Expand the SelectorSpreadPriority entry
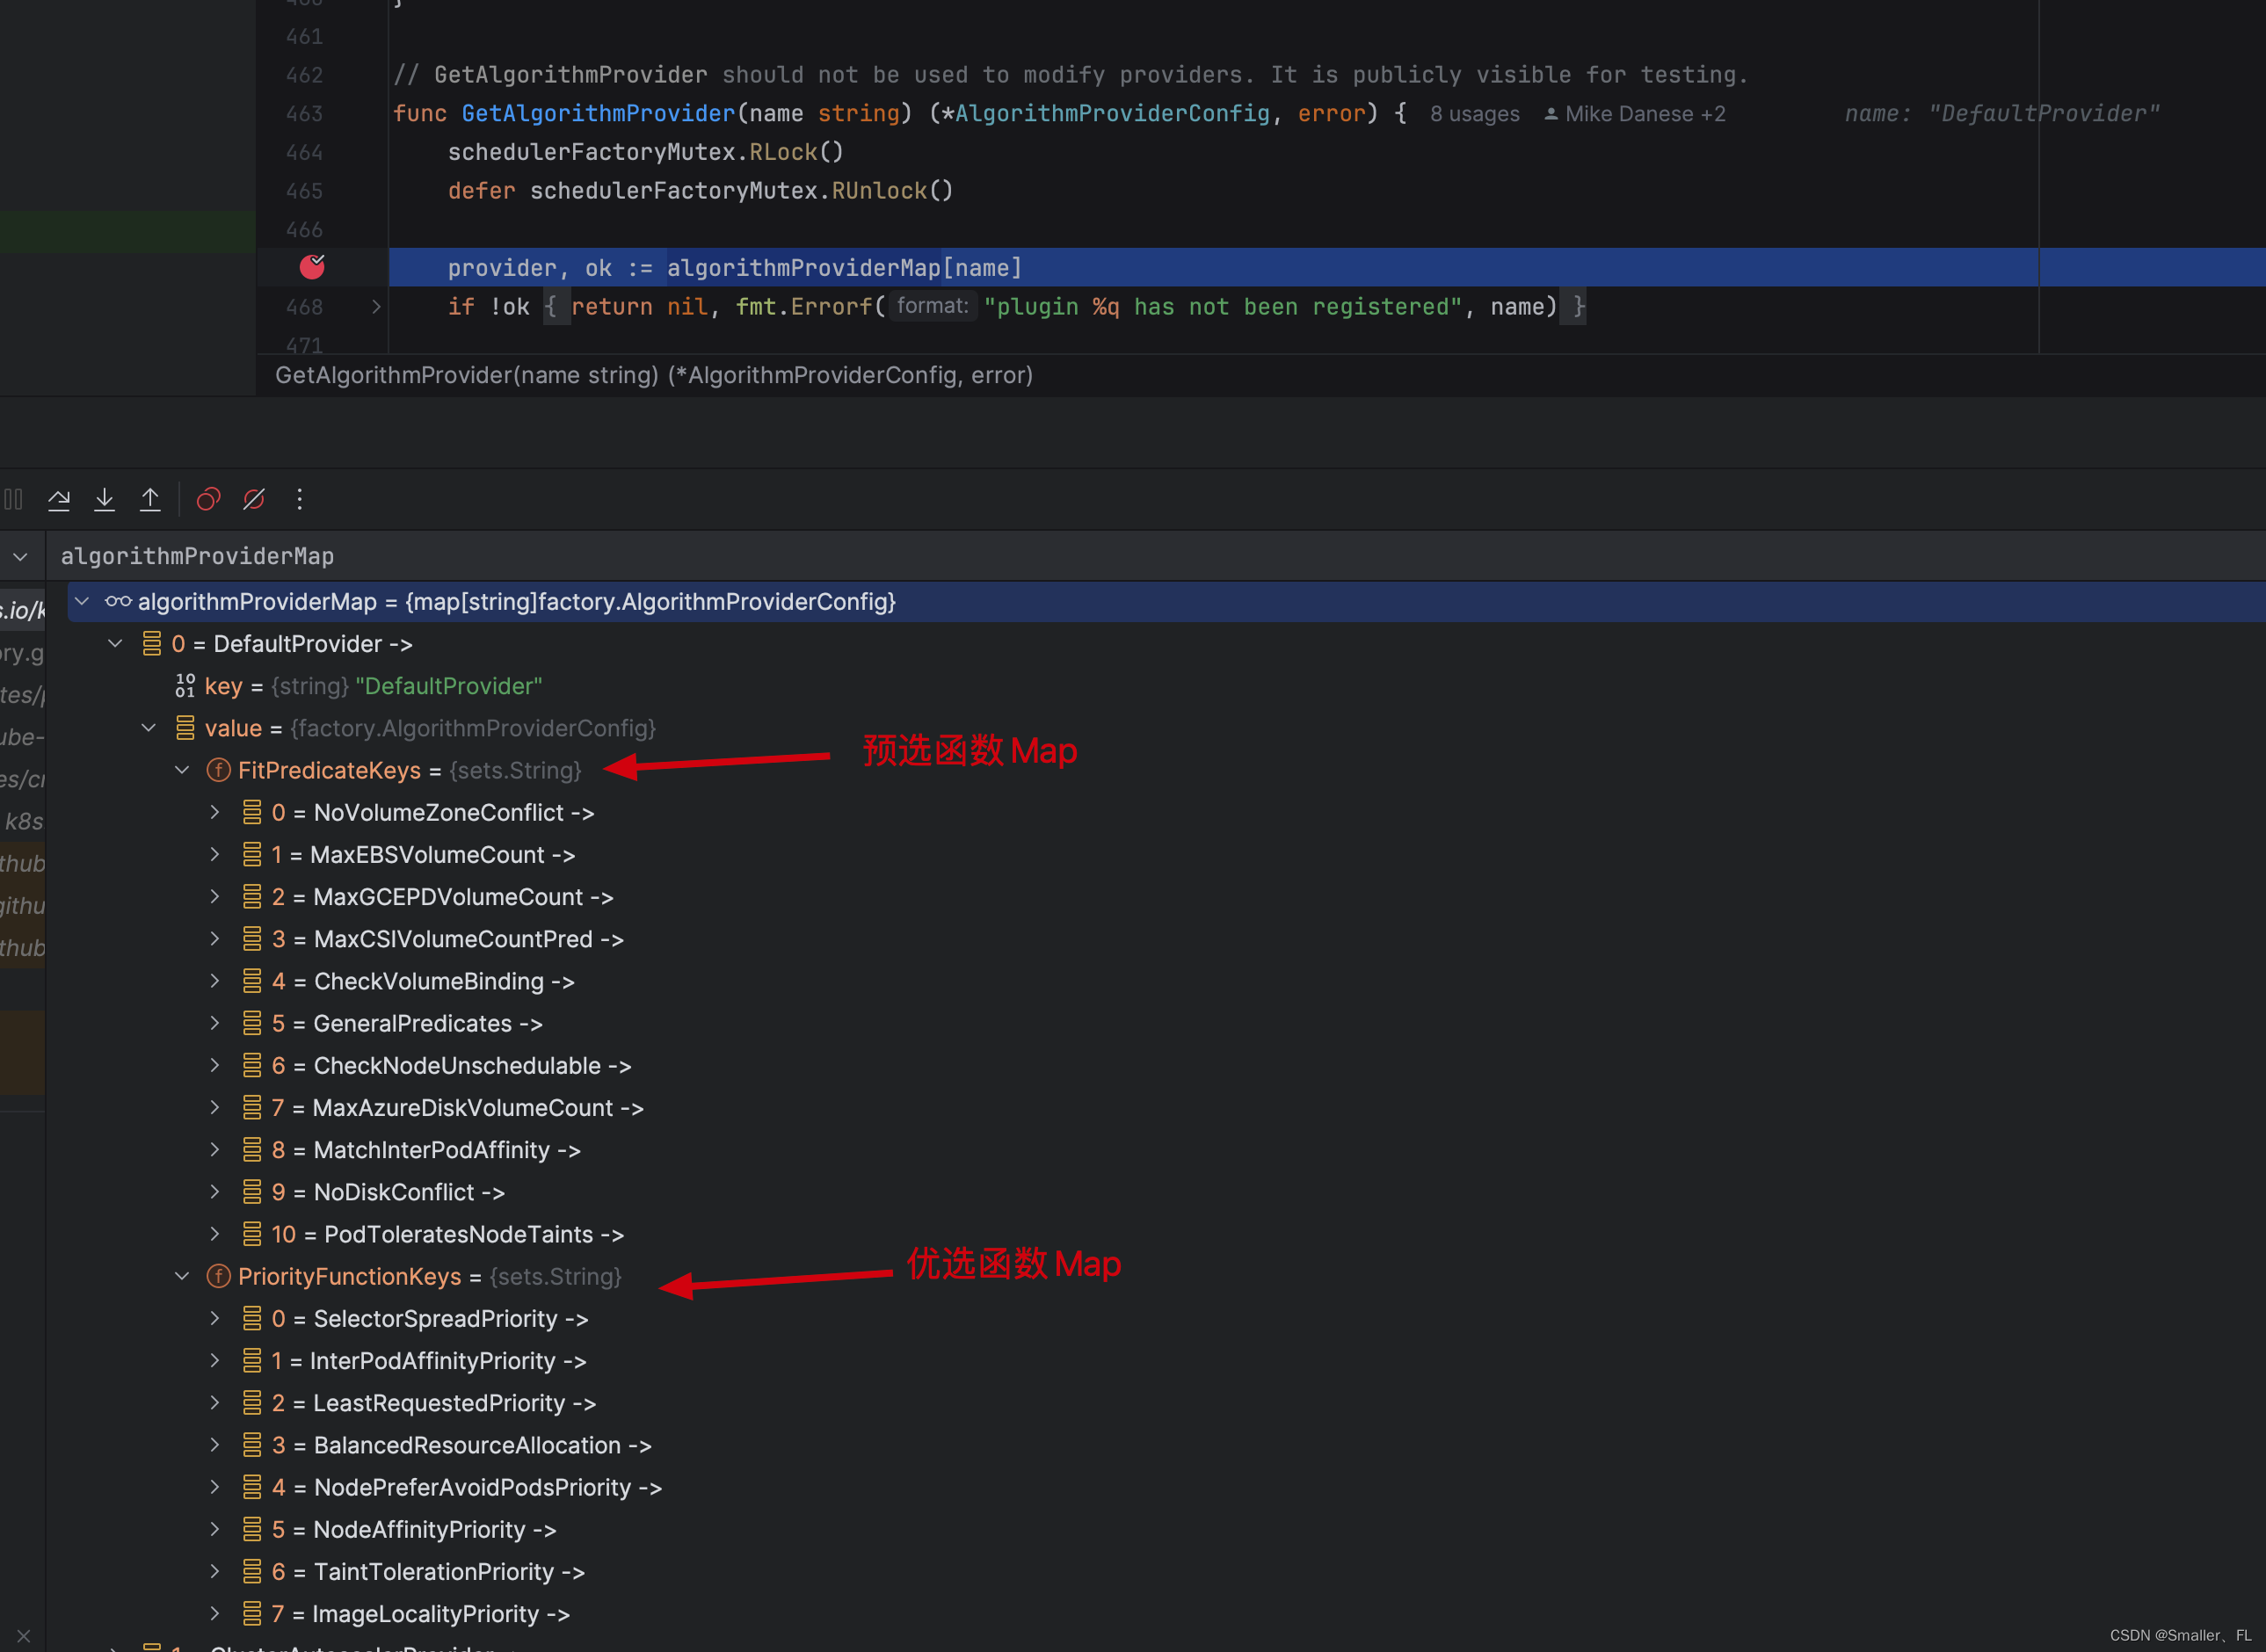This screenshot has height=1652, width=2266. pos(215,1318)
